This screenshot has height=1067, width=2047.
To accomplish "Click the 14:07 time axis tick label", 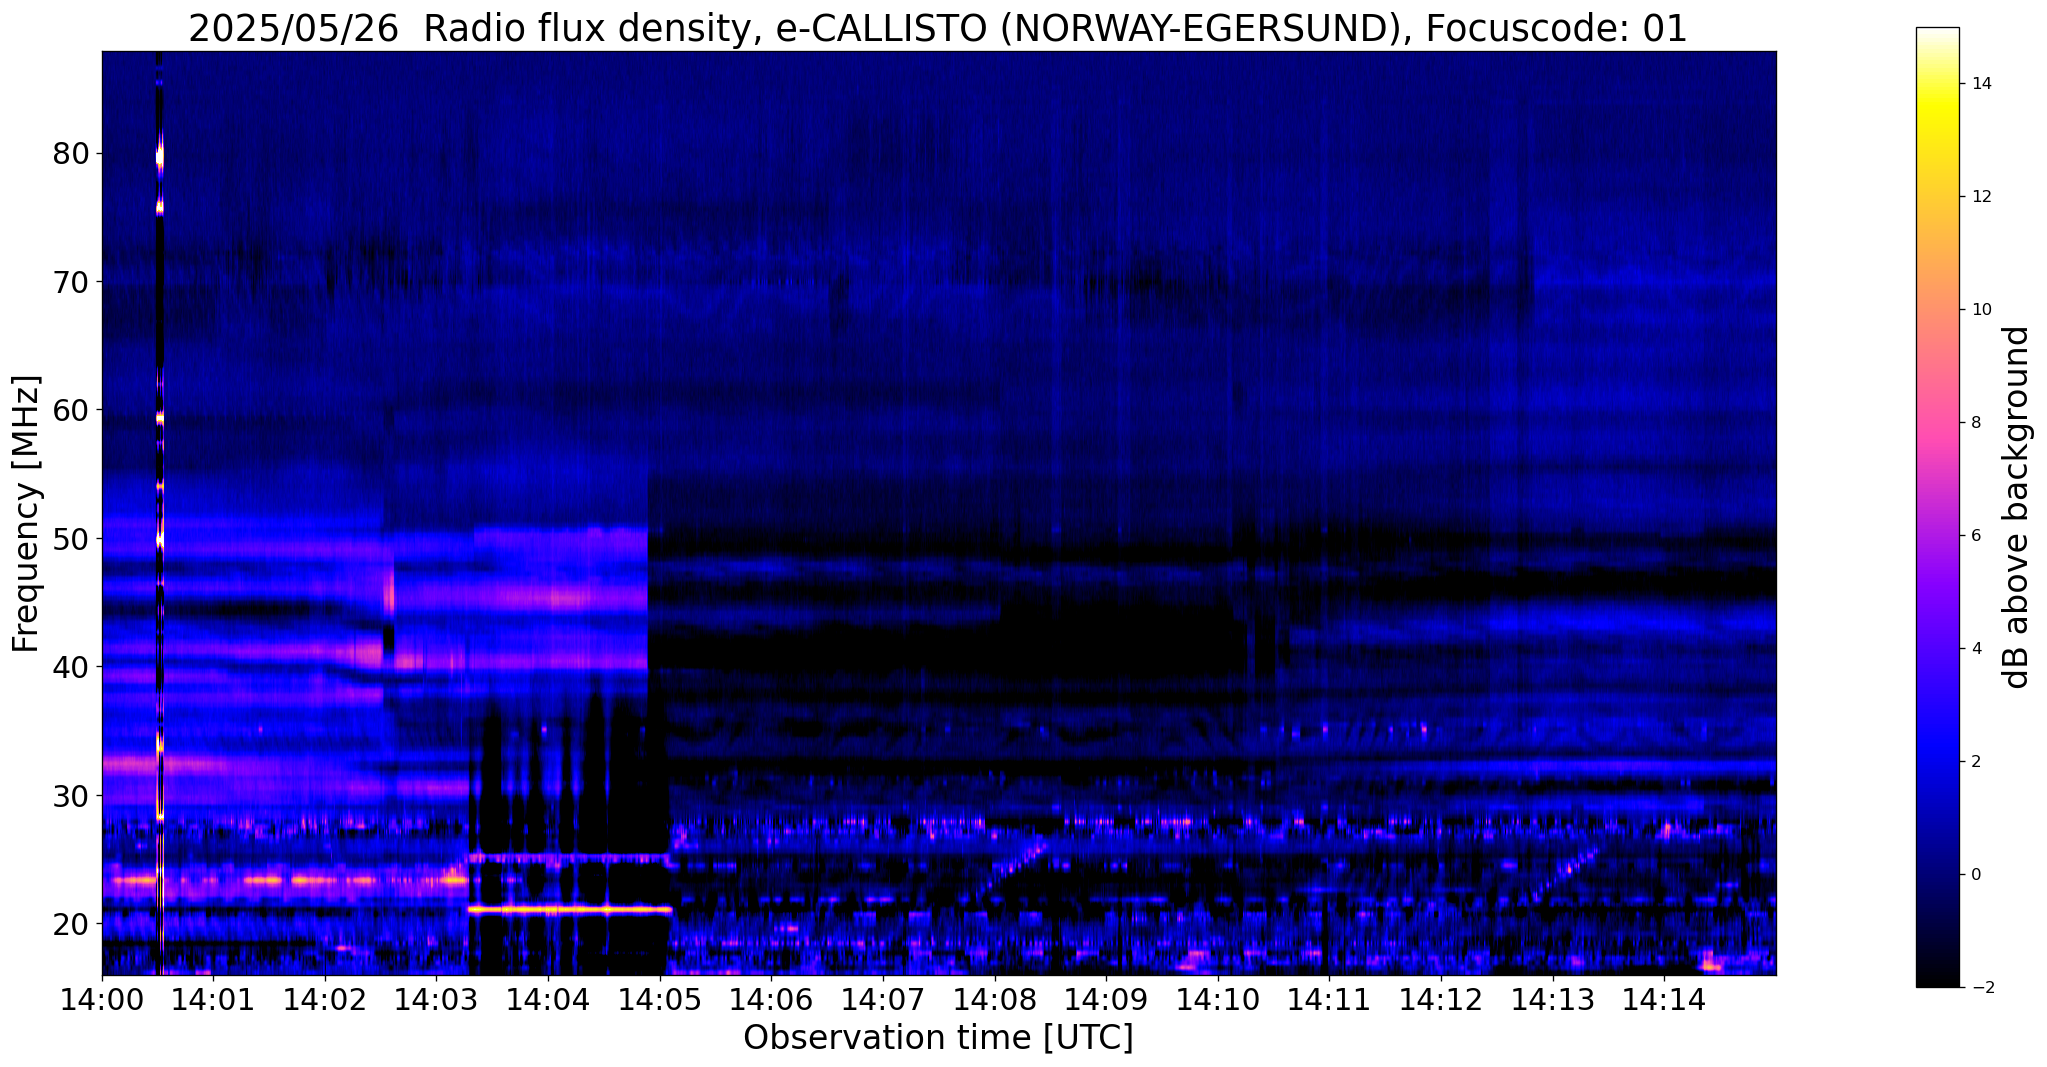I will click(883, 1000).
